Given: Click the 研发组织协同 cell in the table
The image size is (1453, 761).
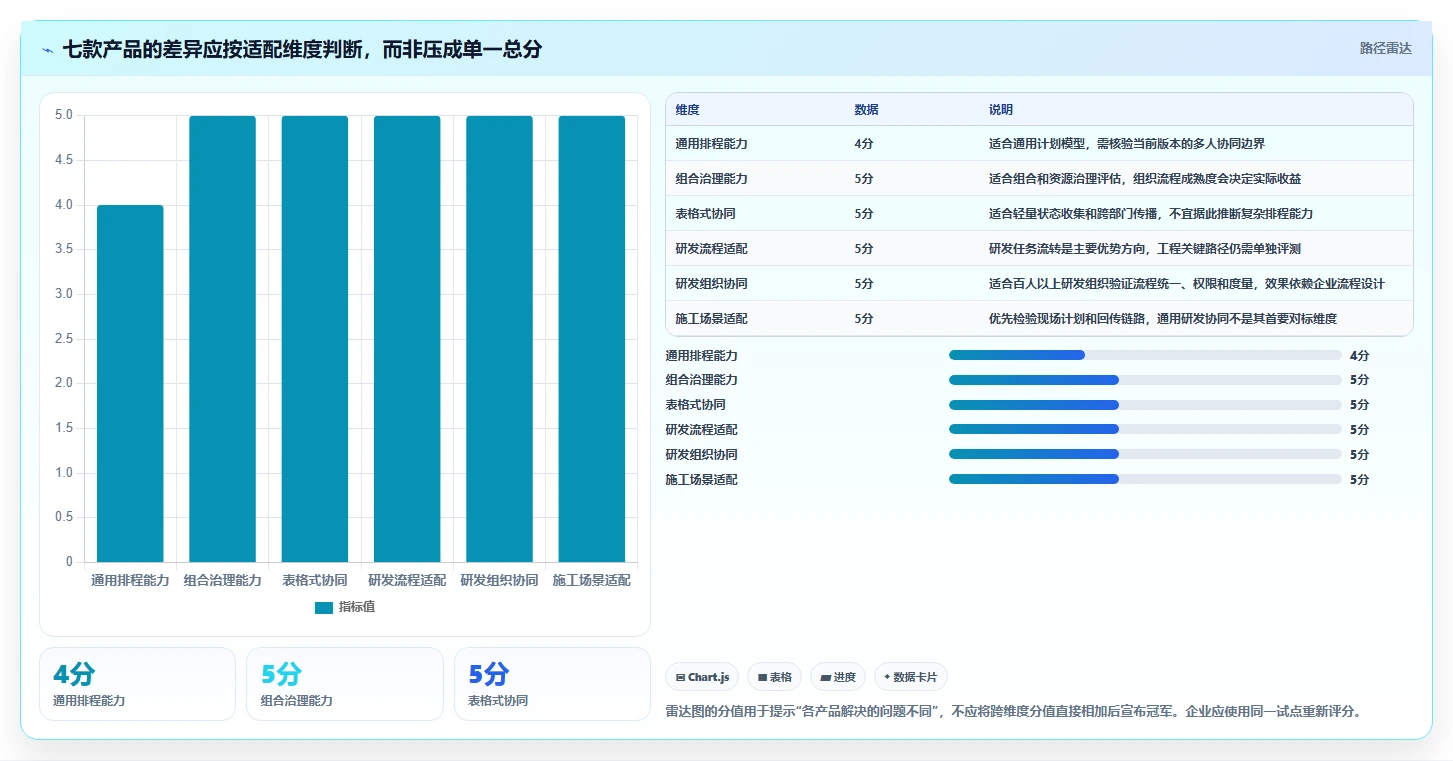Looking at the screenshot, I should (x=711, y=284).
